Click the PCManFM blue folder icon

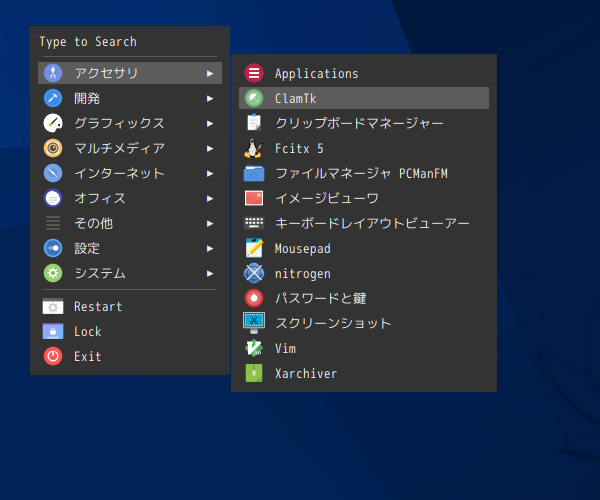tap(254, 173)
